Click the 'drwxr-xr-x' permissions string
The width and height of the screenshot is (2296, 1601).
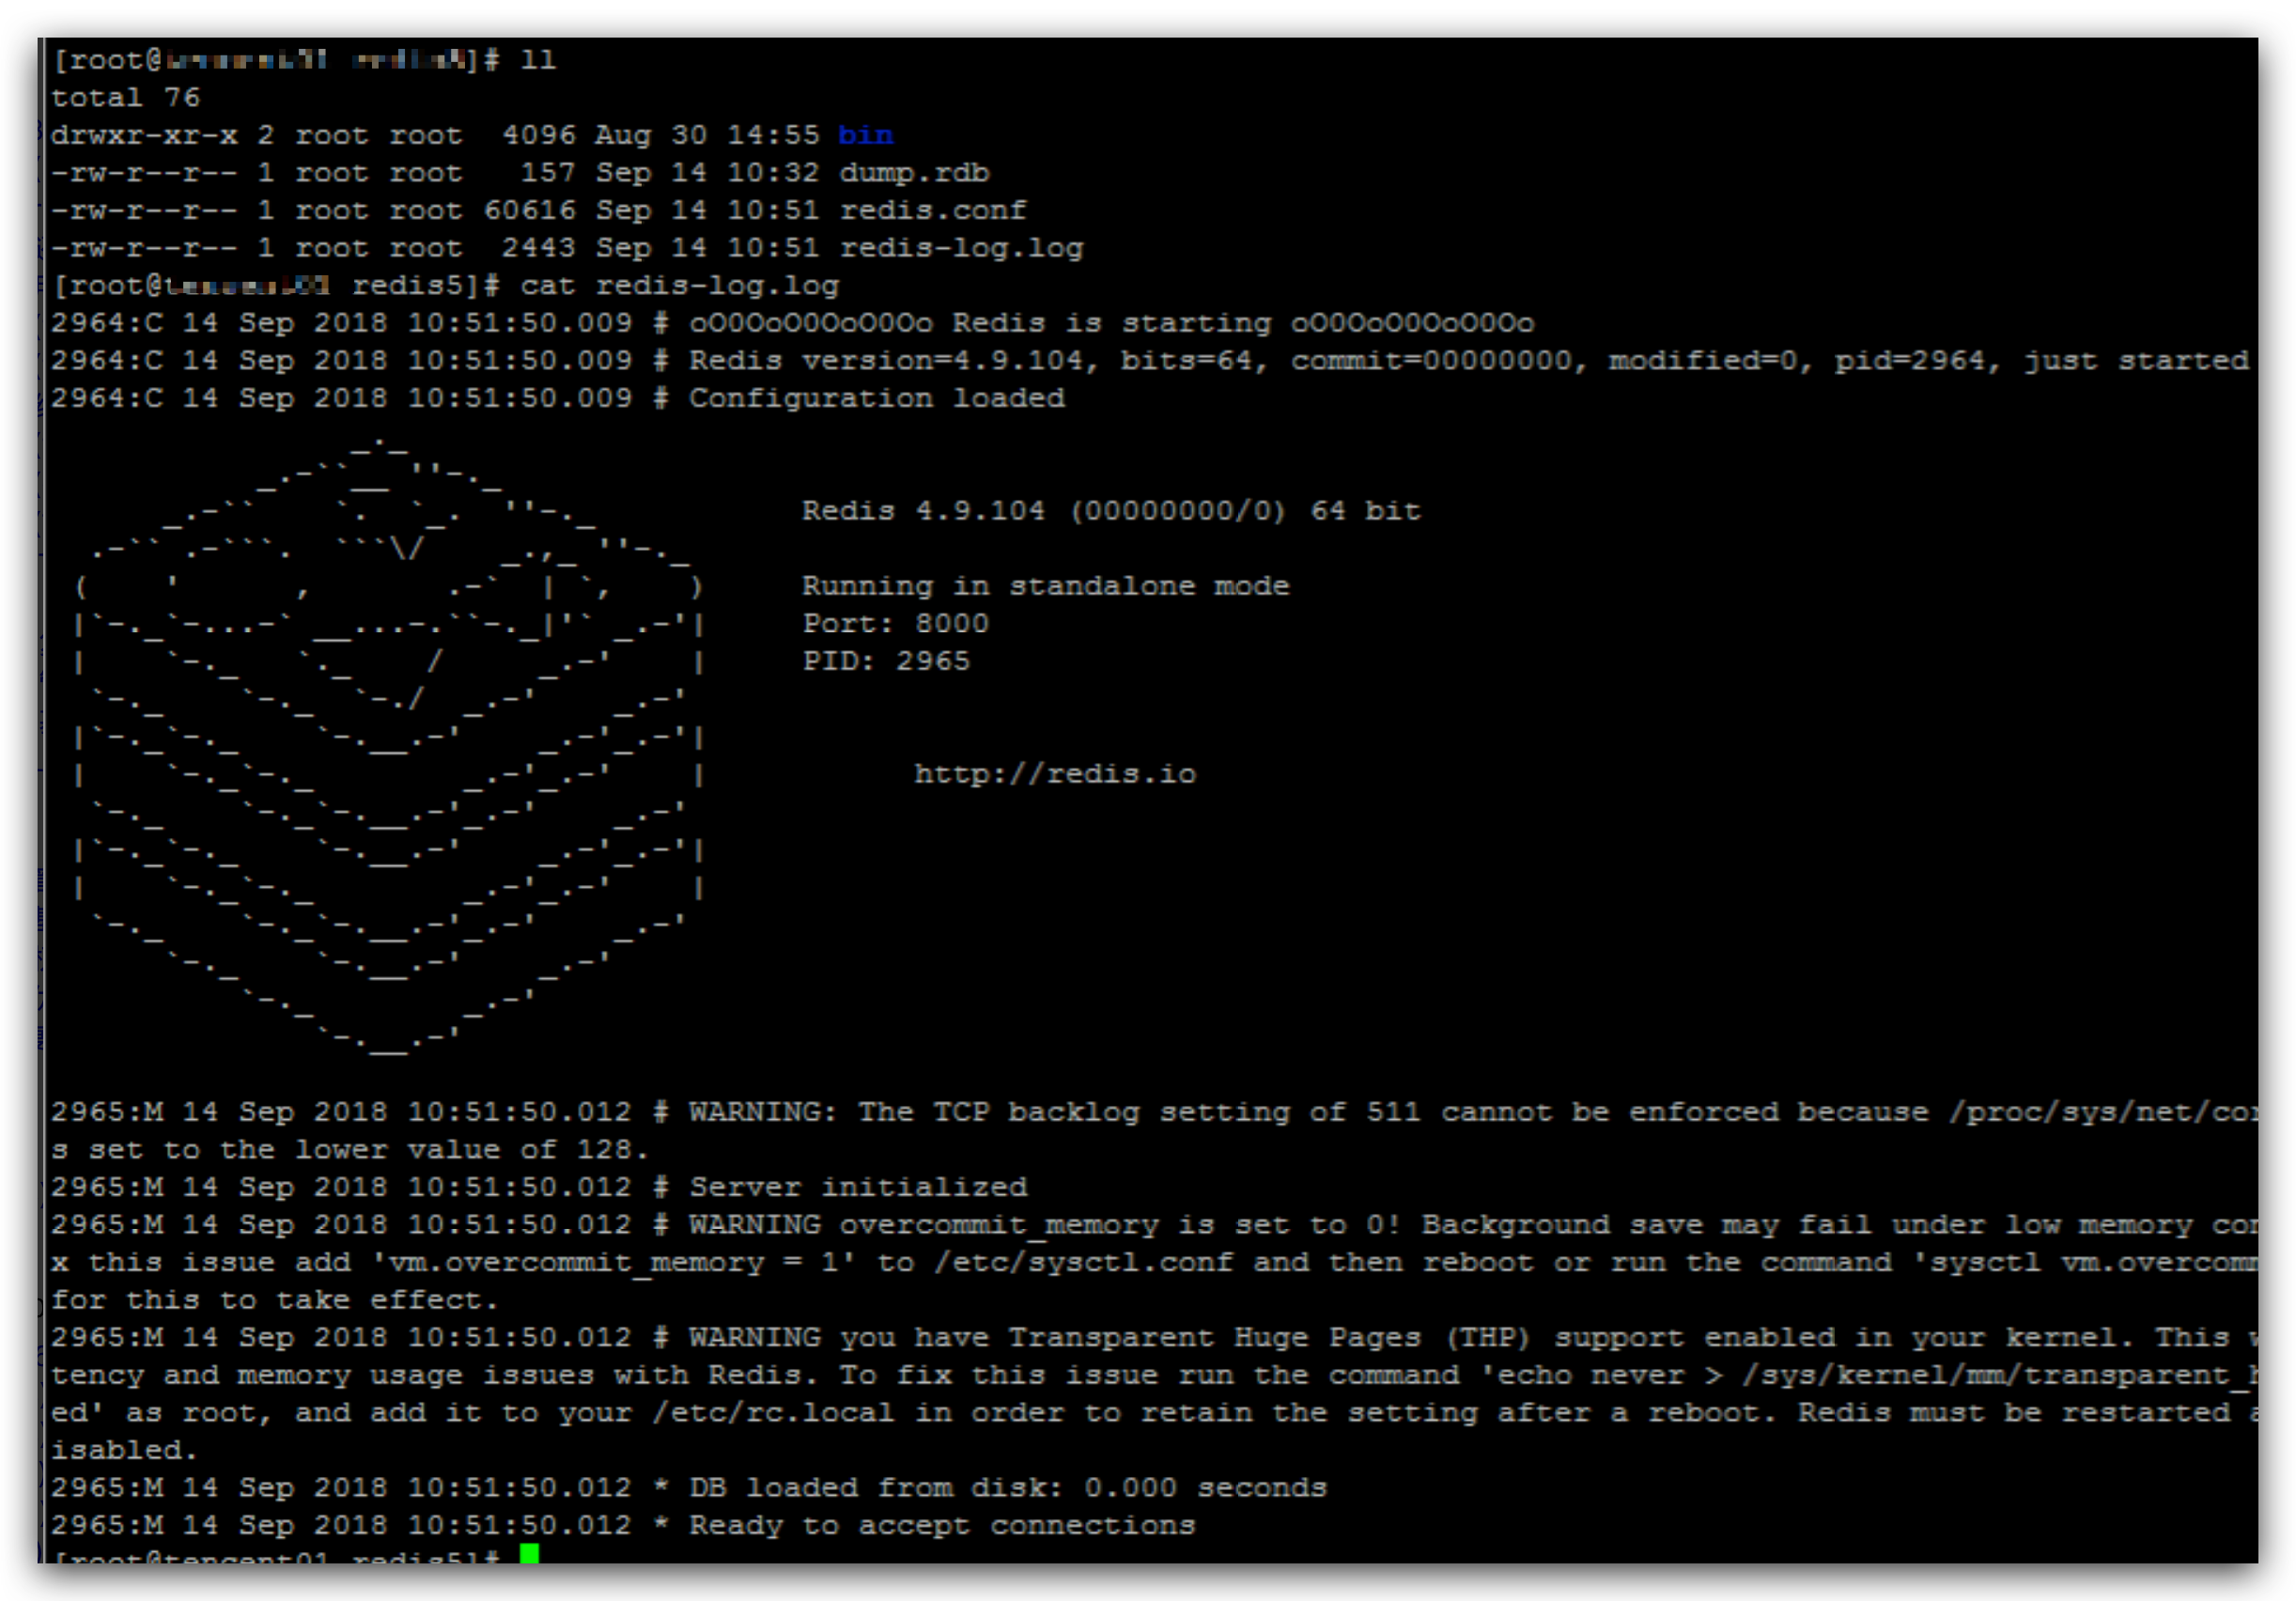[x=144, y=135]
